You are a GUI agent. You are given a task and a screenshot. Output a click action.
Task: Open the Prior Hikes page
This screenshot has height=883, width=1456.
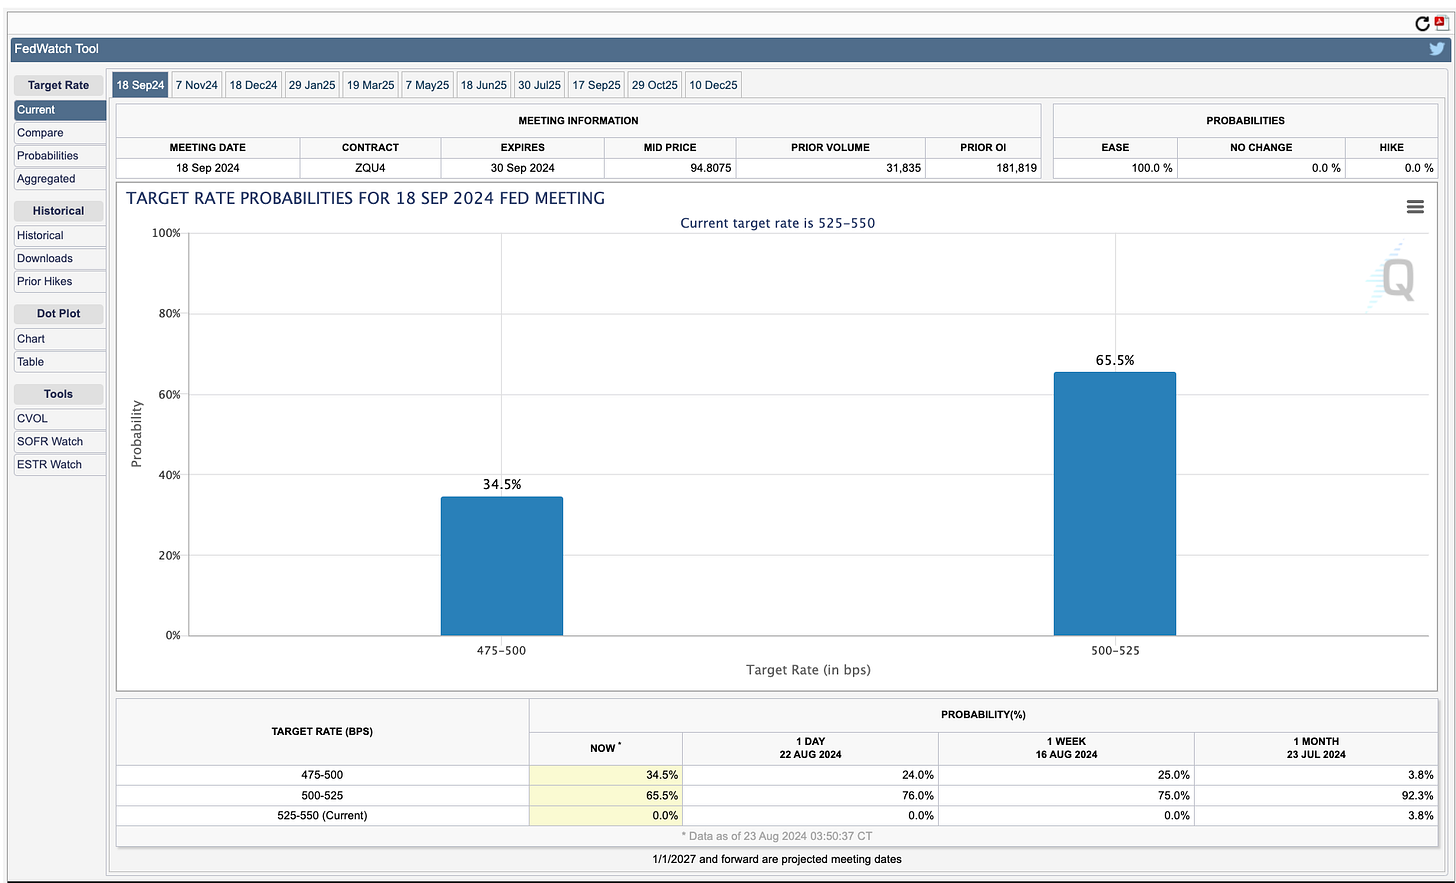[60, 281]
